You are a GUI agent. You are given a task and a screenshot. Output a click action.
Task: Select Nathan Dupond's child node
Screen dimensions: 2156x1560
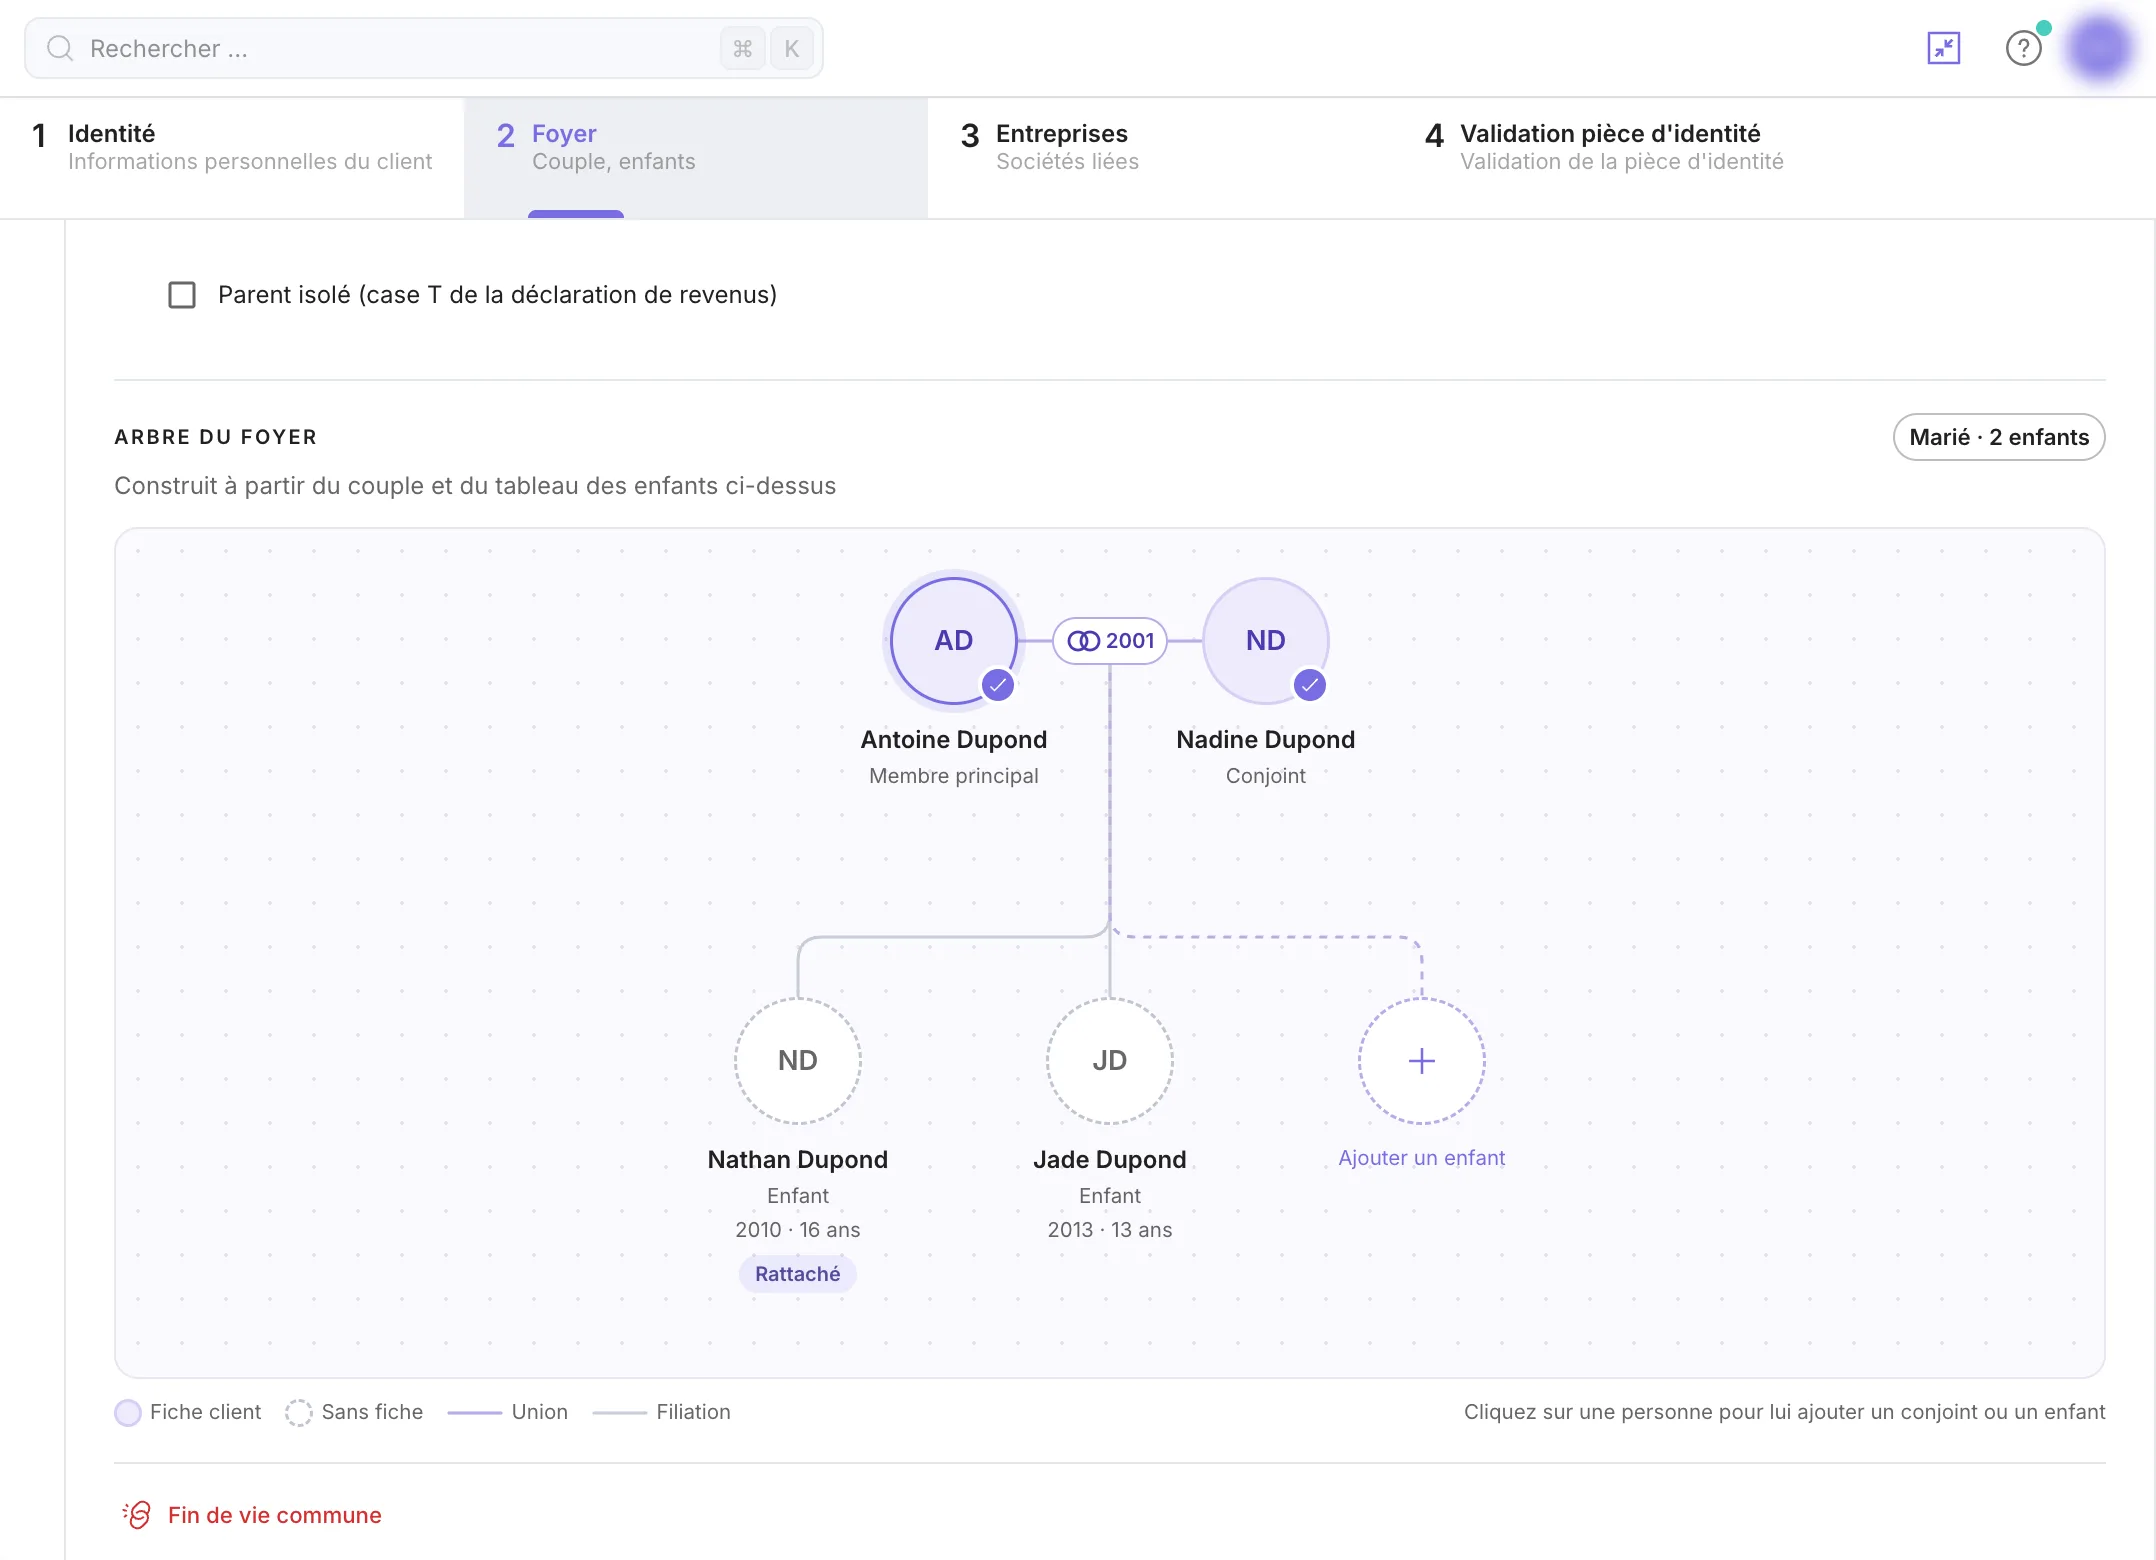(797, 1060)
